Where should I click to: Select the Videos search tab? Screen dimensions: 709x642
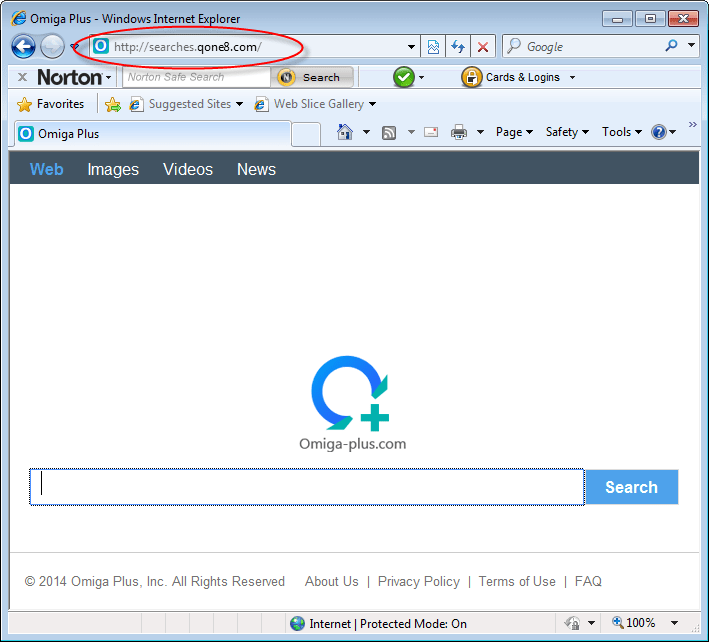point(188,170)
